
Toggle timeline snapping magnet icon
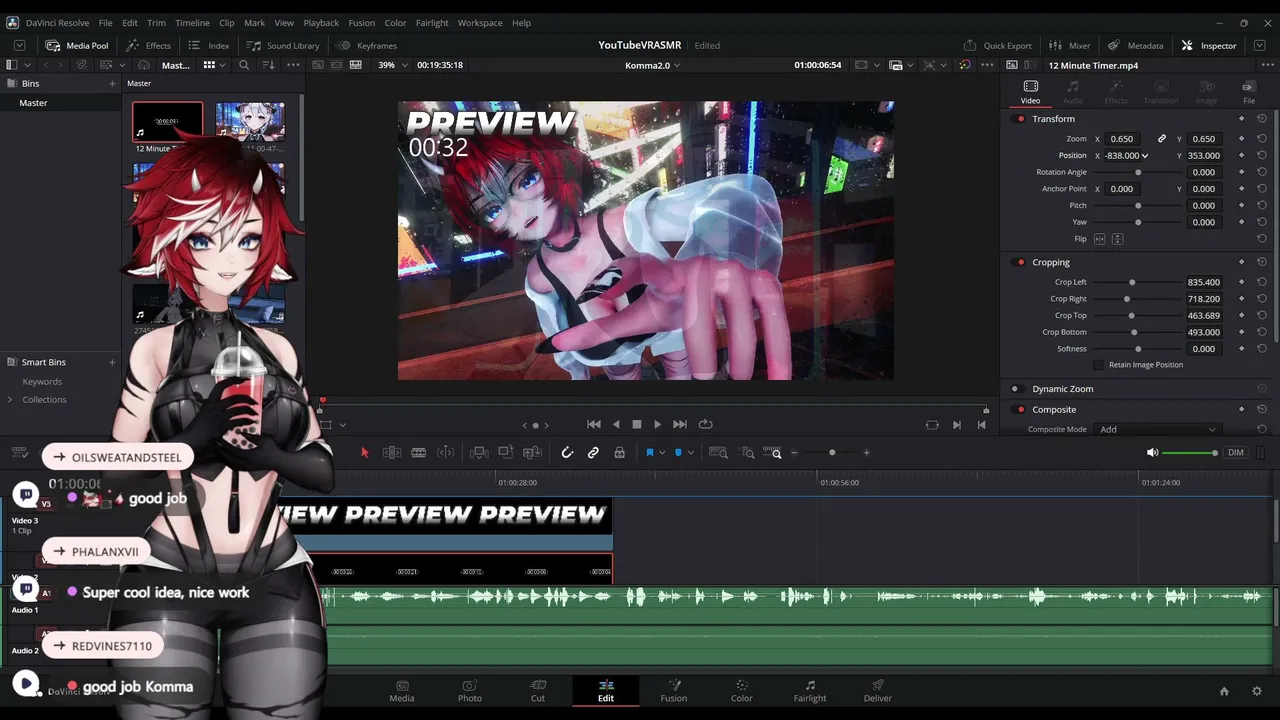coord(567,453)
